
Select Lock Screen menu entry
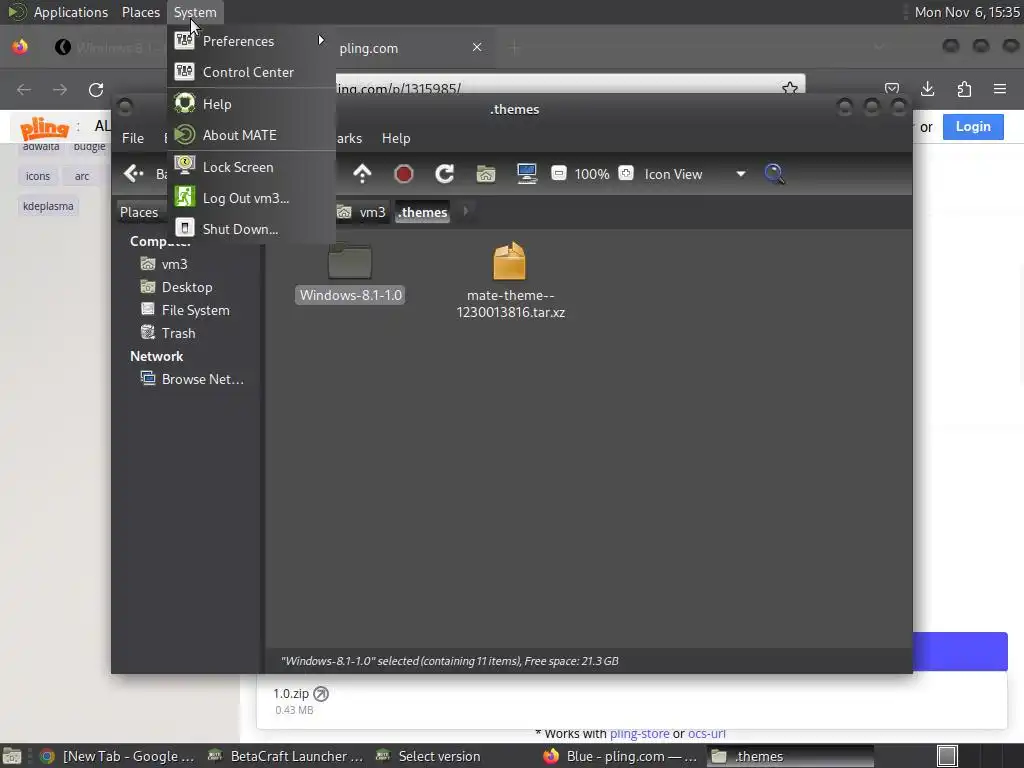click(x=251, y=167)
